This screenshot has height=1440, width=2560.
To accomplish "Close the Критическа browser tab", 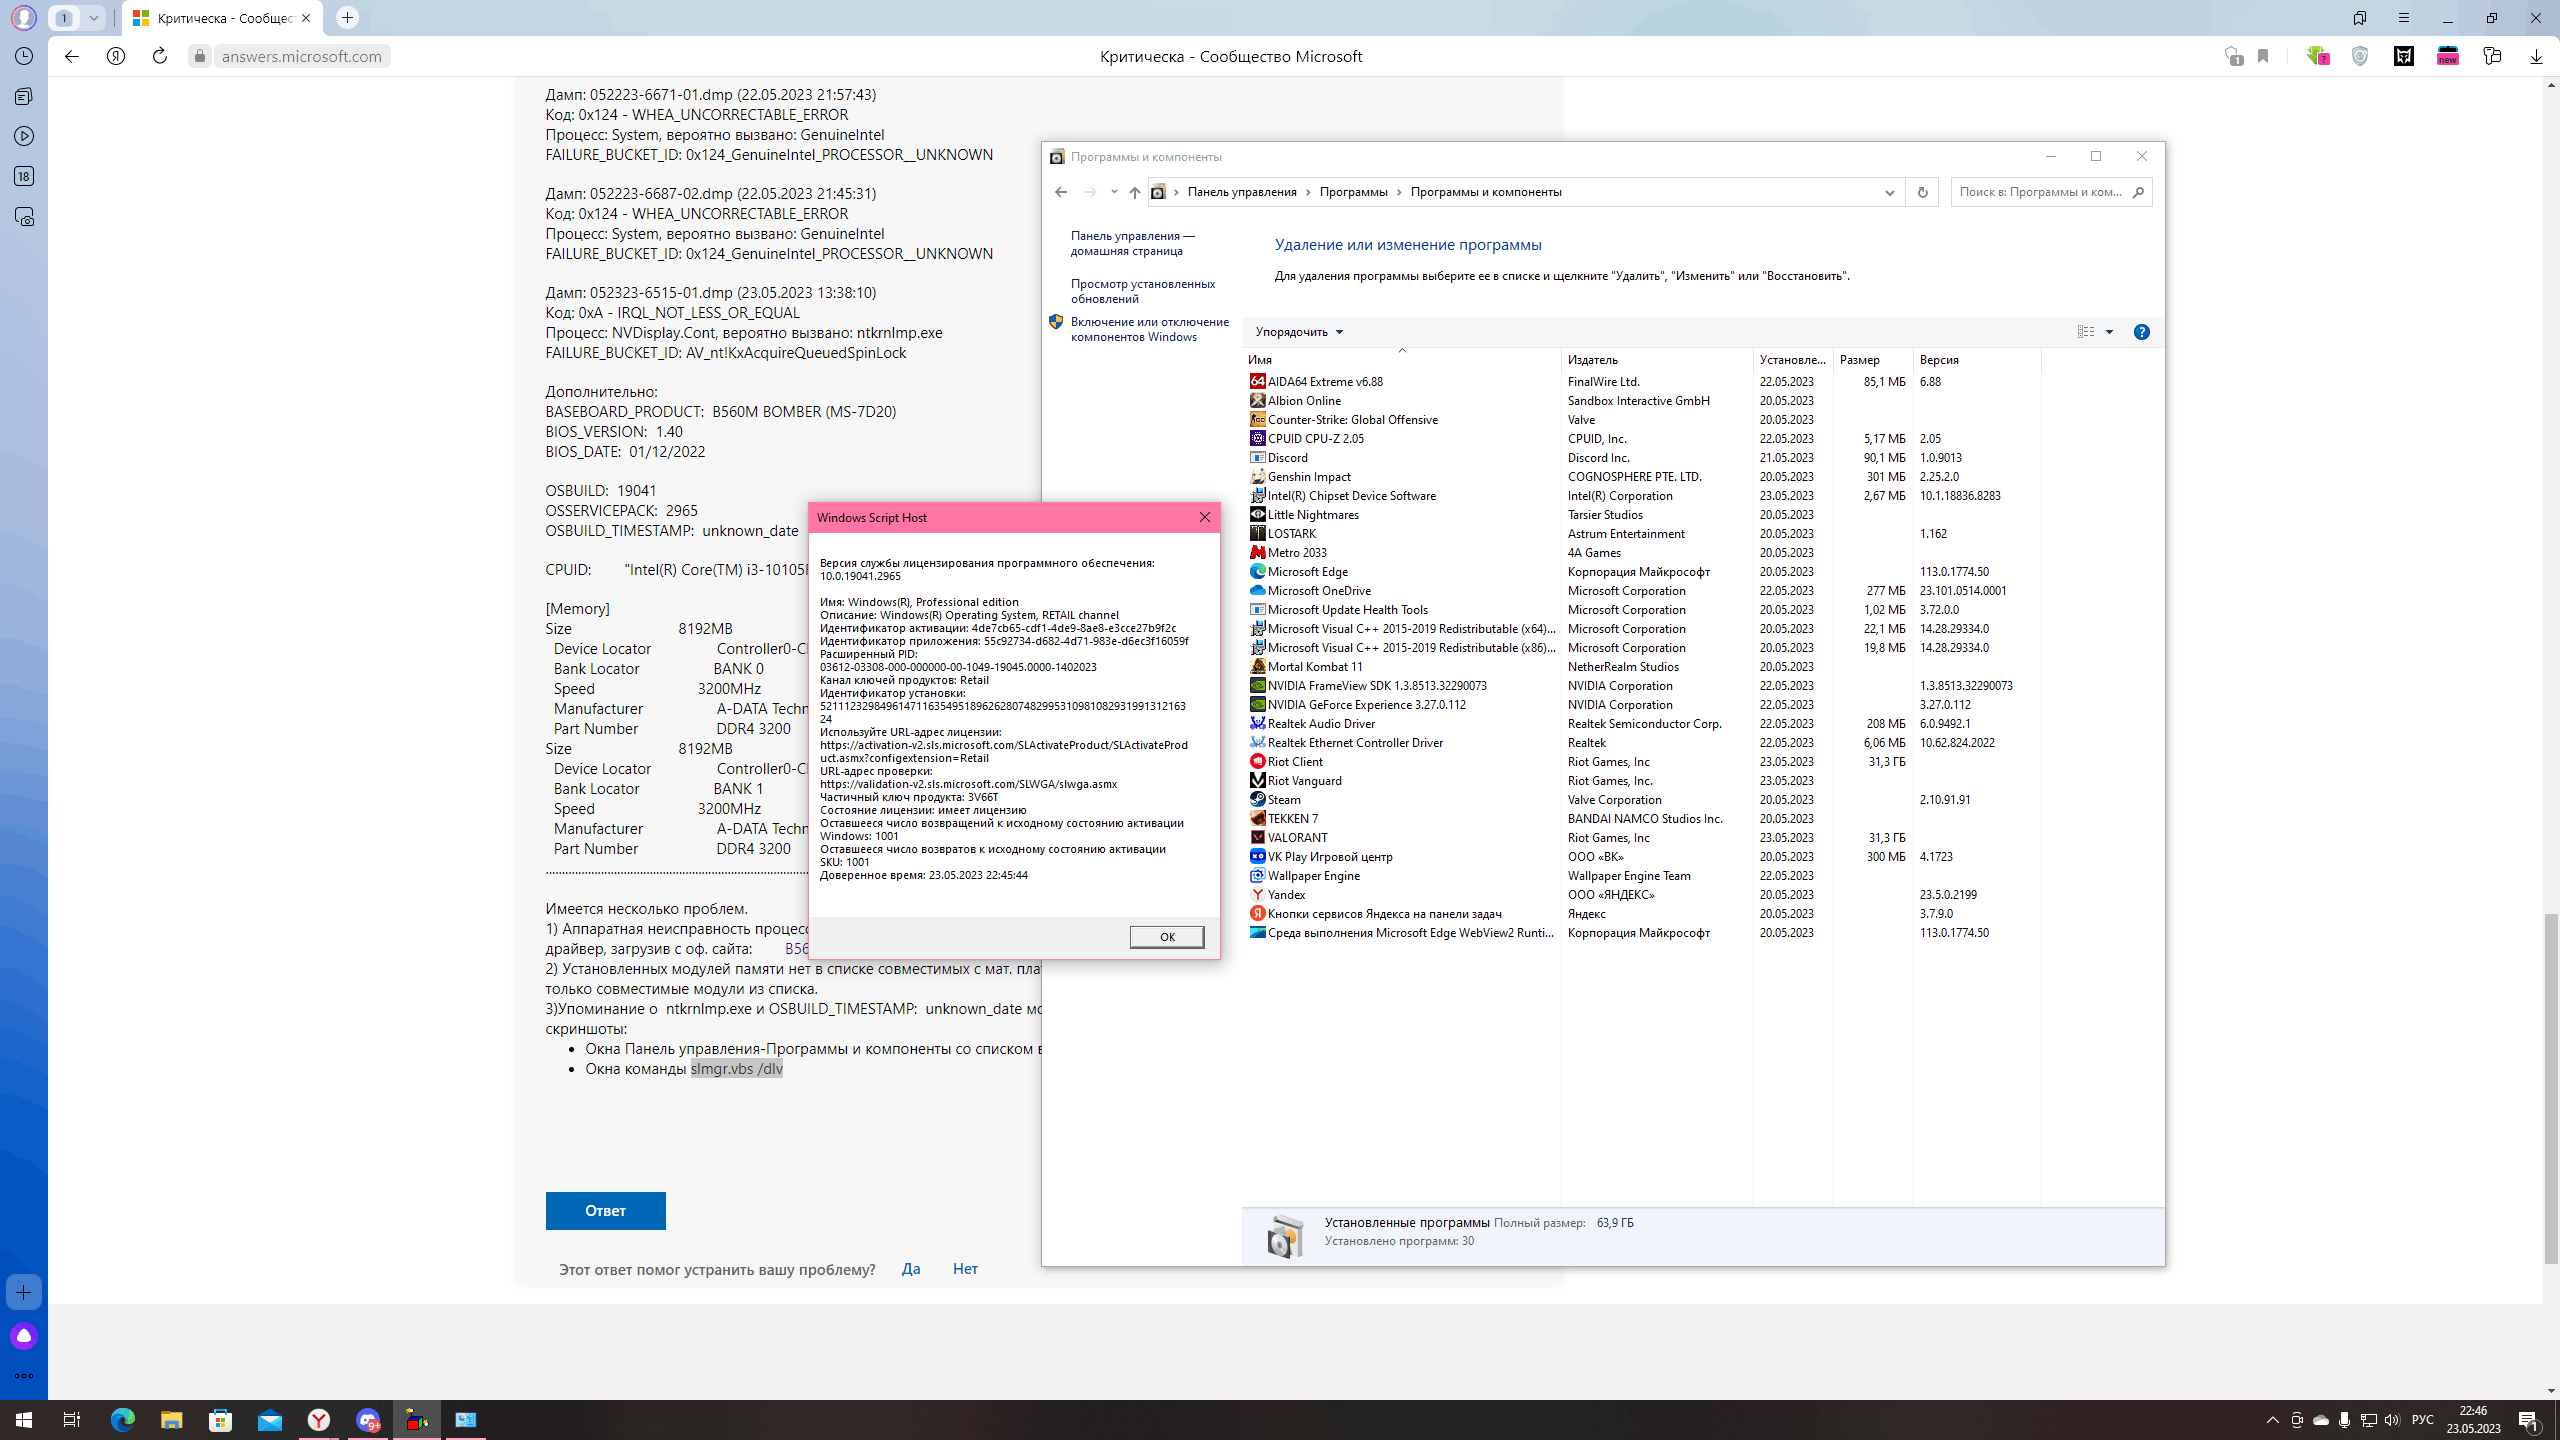I will [306, 18].
